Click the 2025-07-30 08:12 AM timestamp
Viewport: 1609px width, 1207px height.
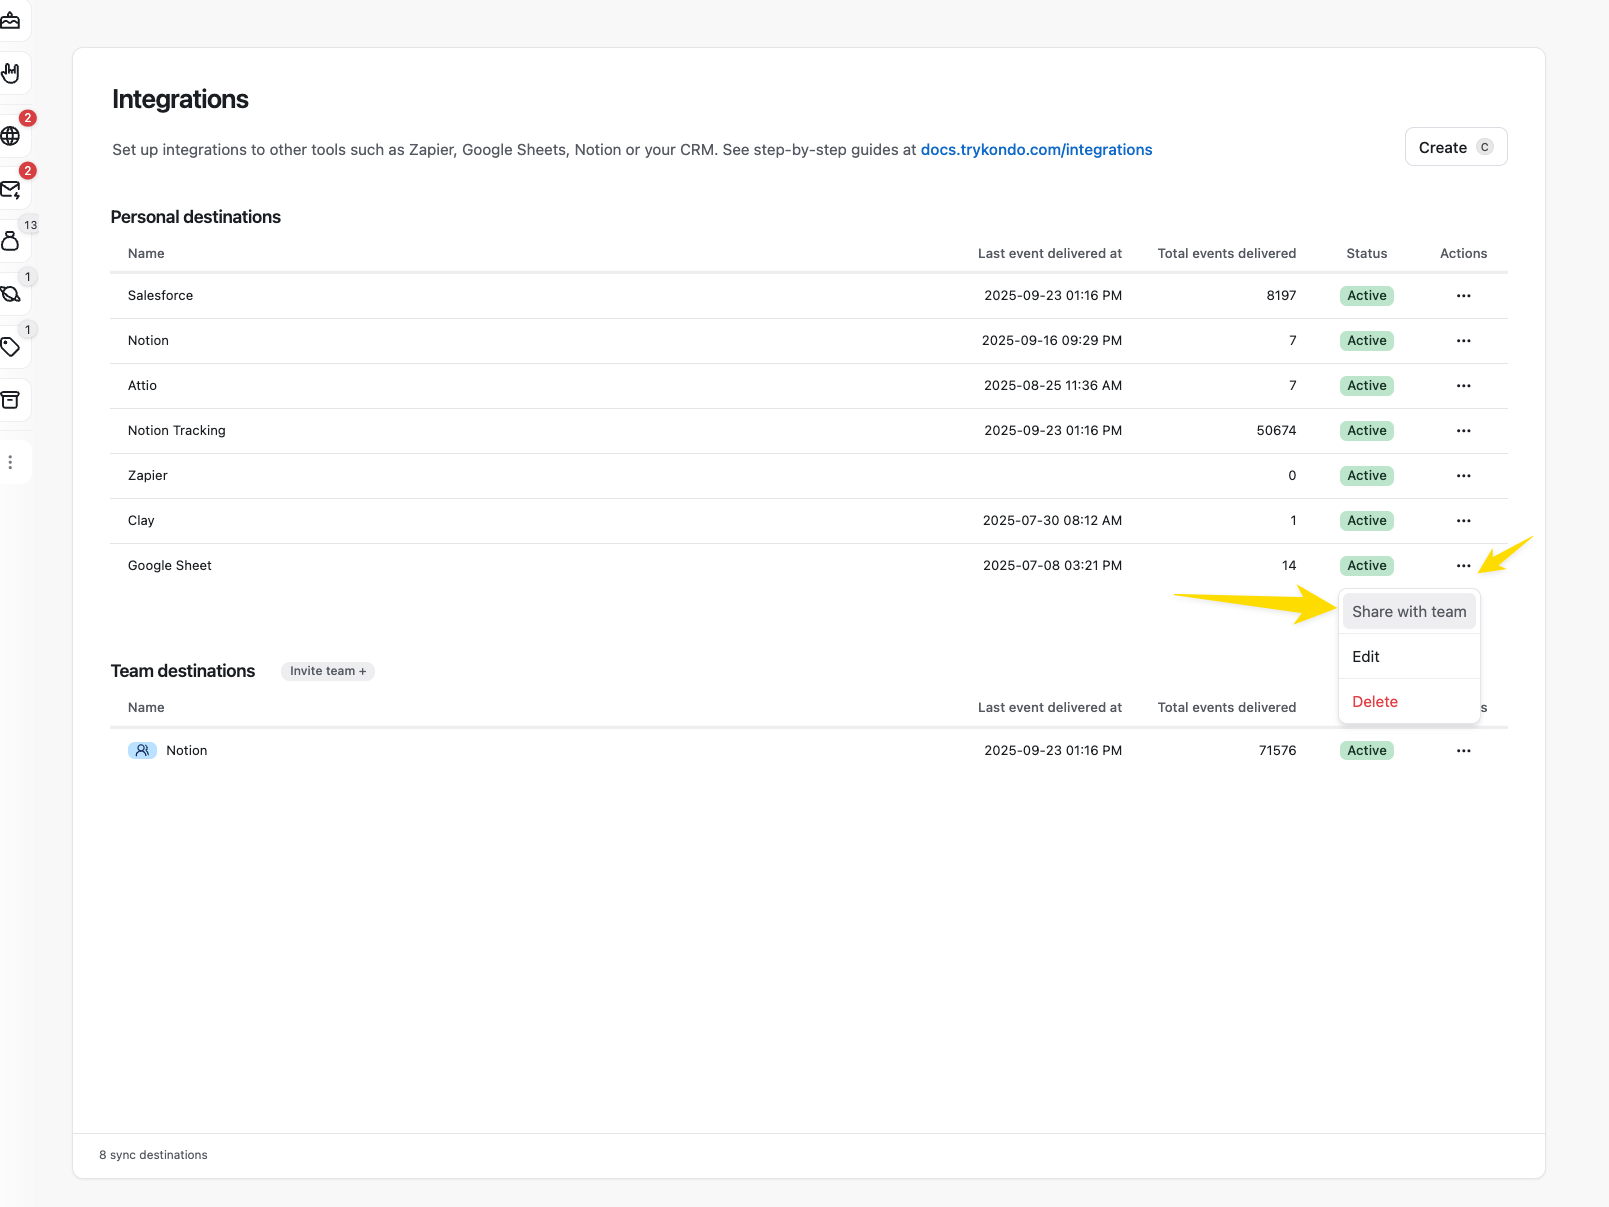click(x=1052, y=521)
